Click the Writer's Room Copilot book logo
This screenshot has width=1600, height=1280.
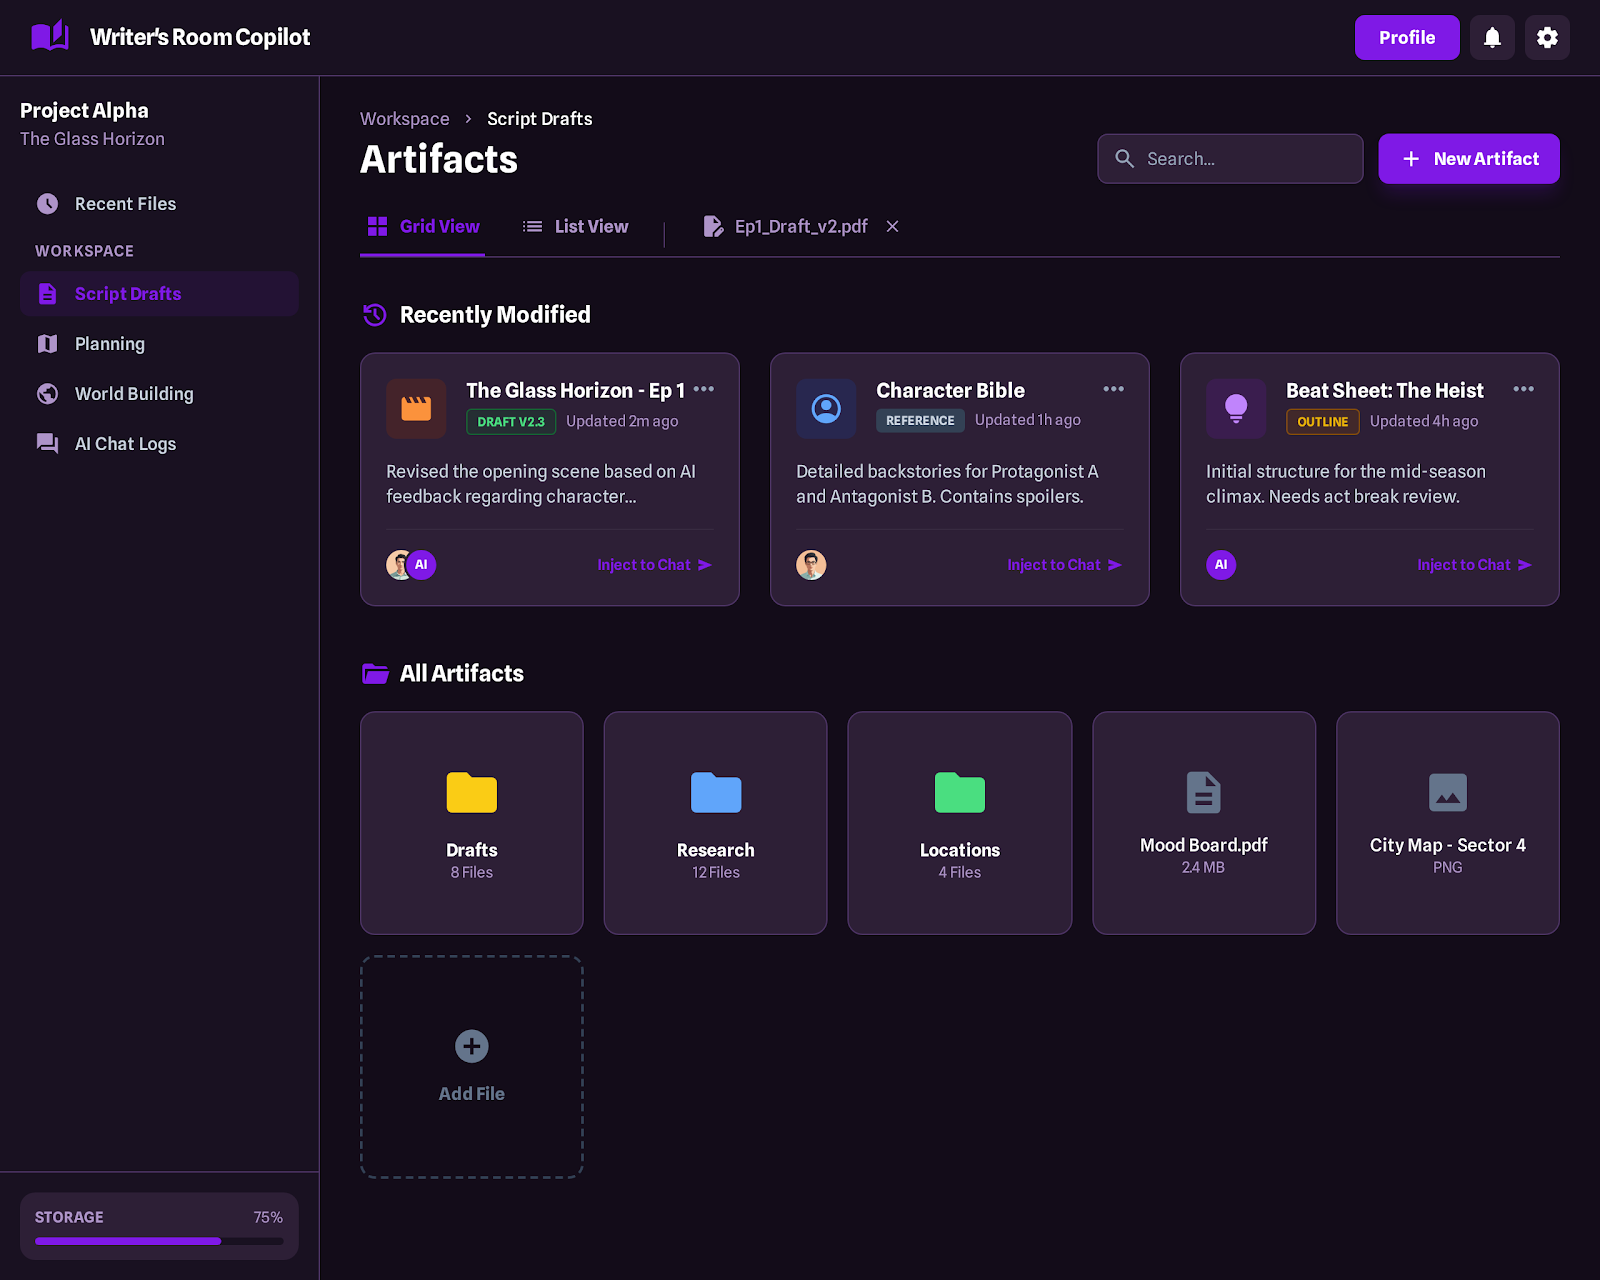click(x=50, y=37)
